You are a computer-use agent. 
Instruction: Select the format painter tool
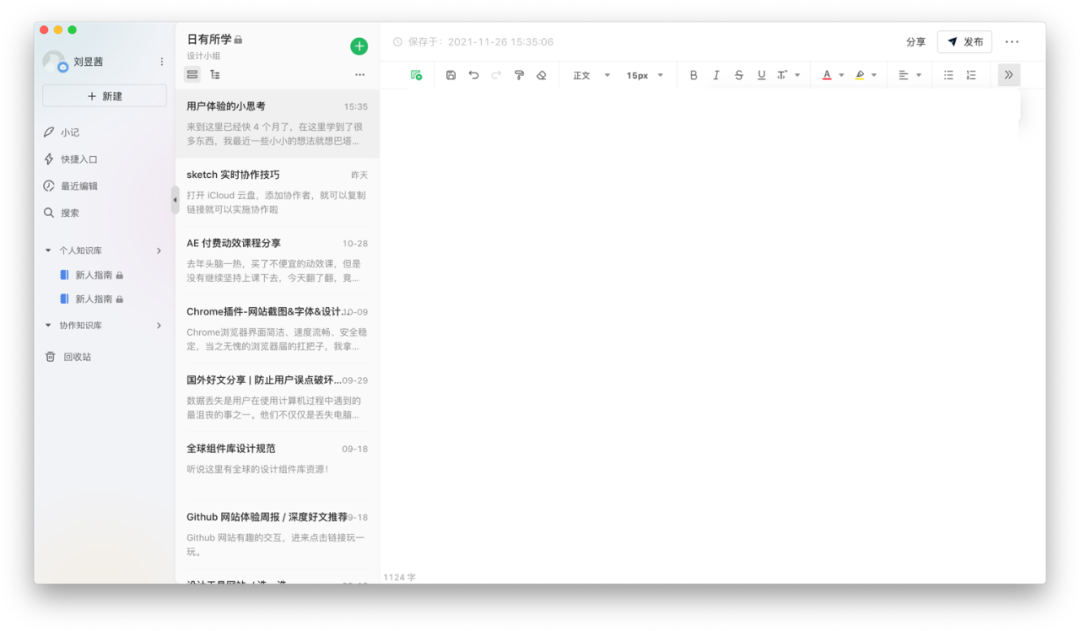coord(519,75)
